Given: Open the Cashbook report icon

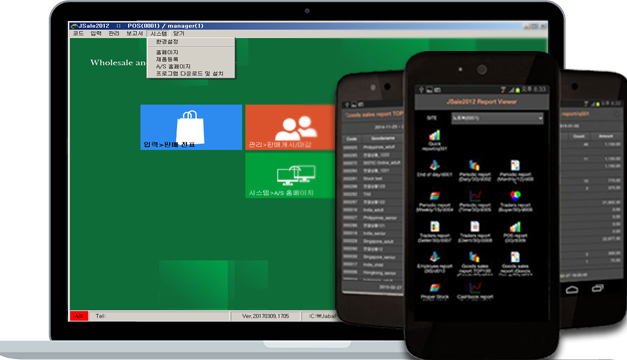Looking at the screenshot, I should point(475,291).
